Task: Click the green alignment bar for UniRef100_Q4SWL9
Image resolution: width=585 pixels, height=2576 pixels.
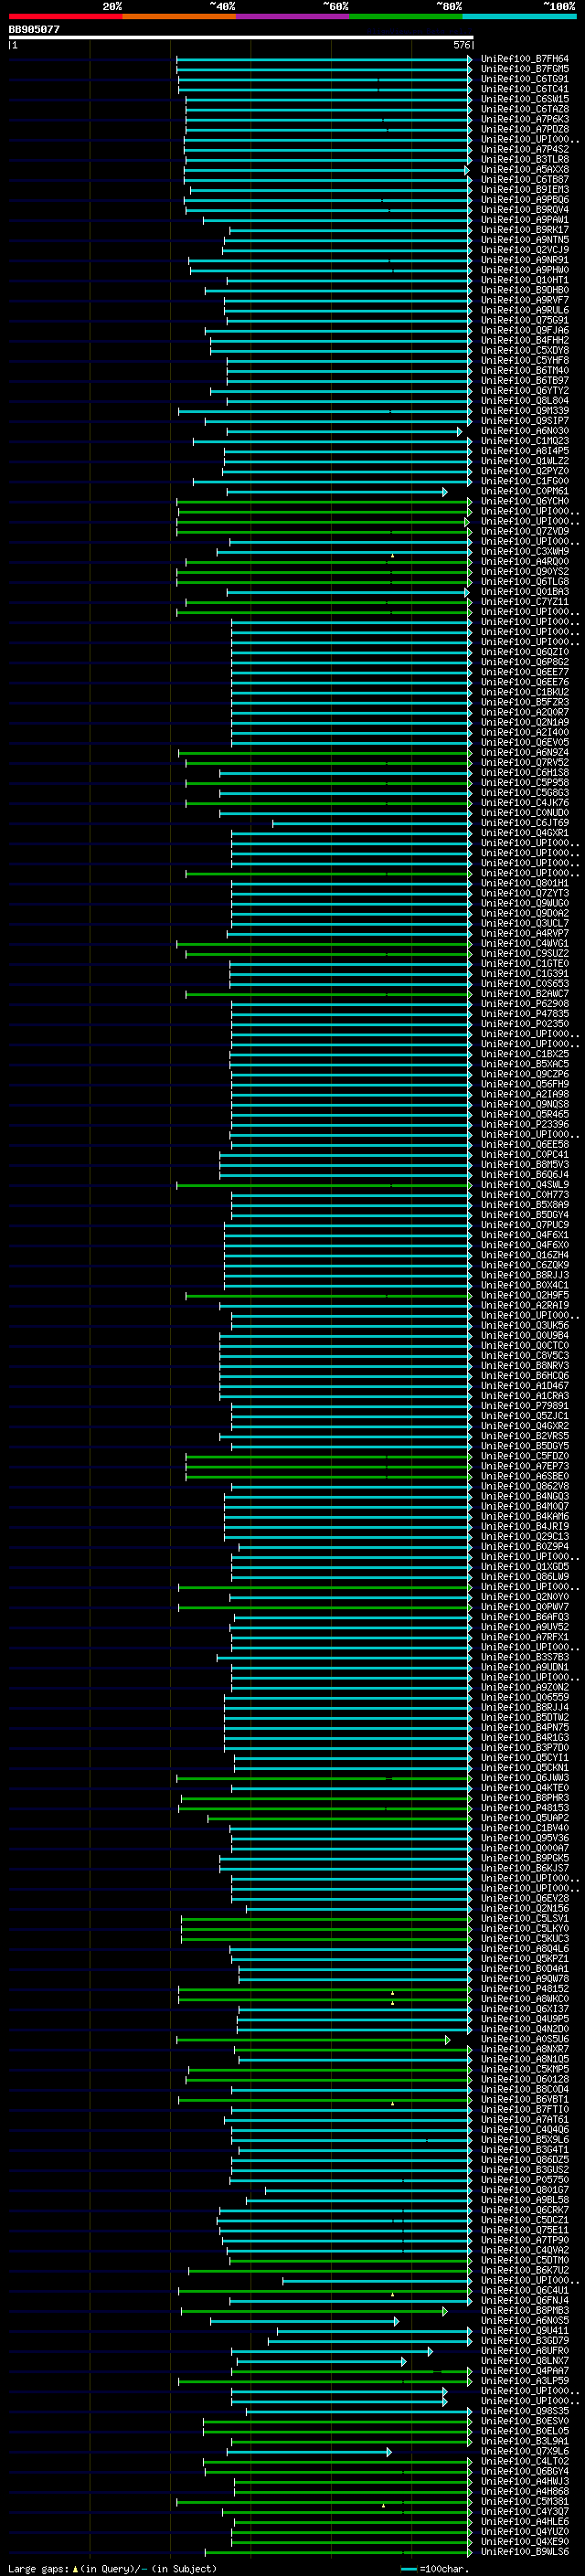Action: point(324,1185)
